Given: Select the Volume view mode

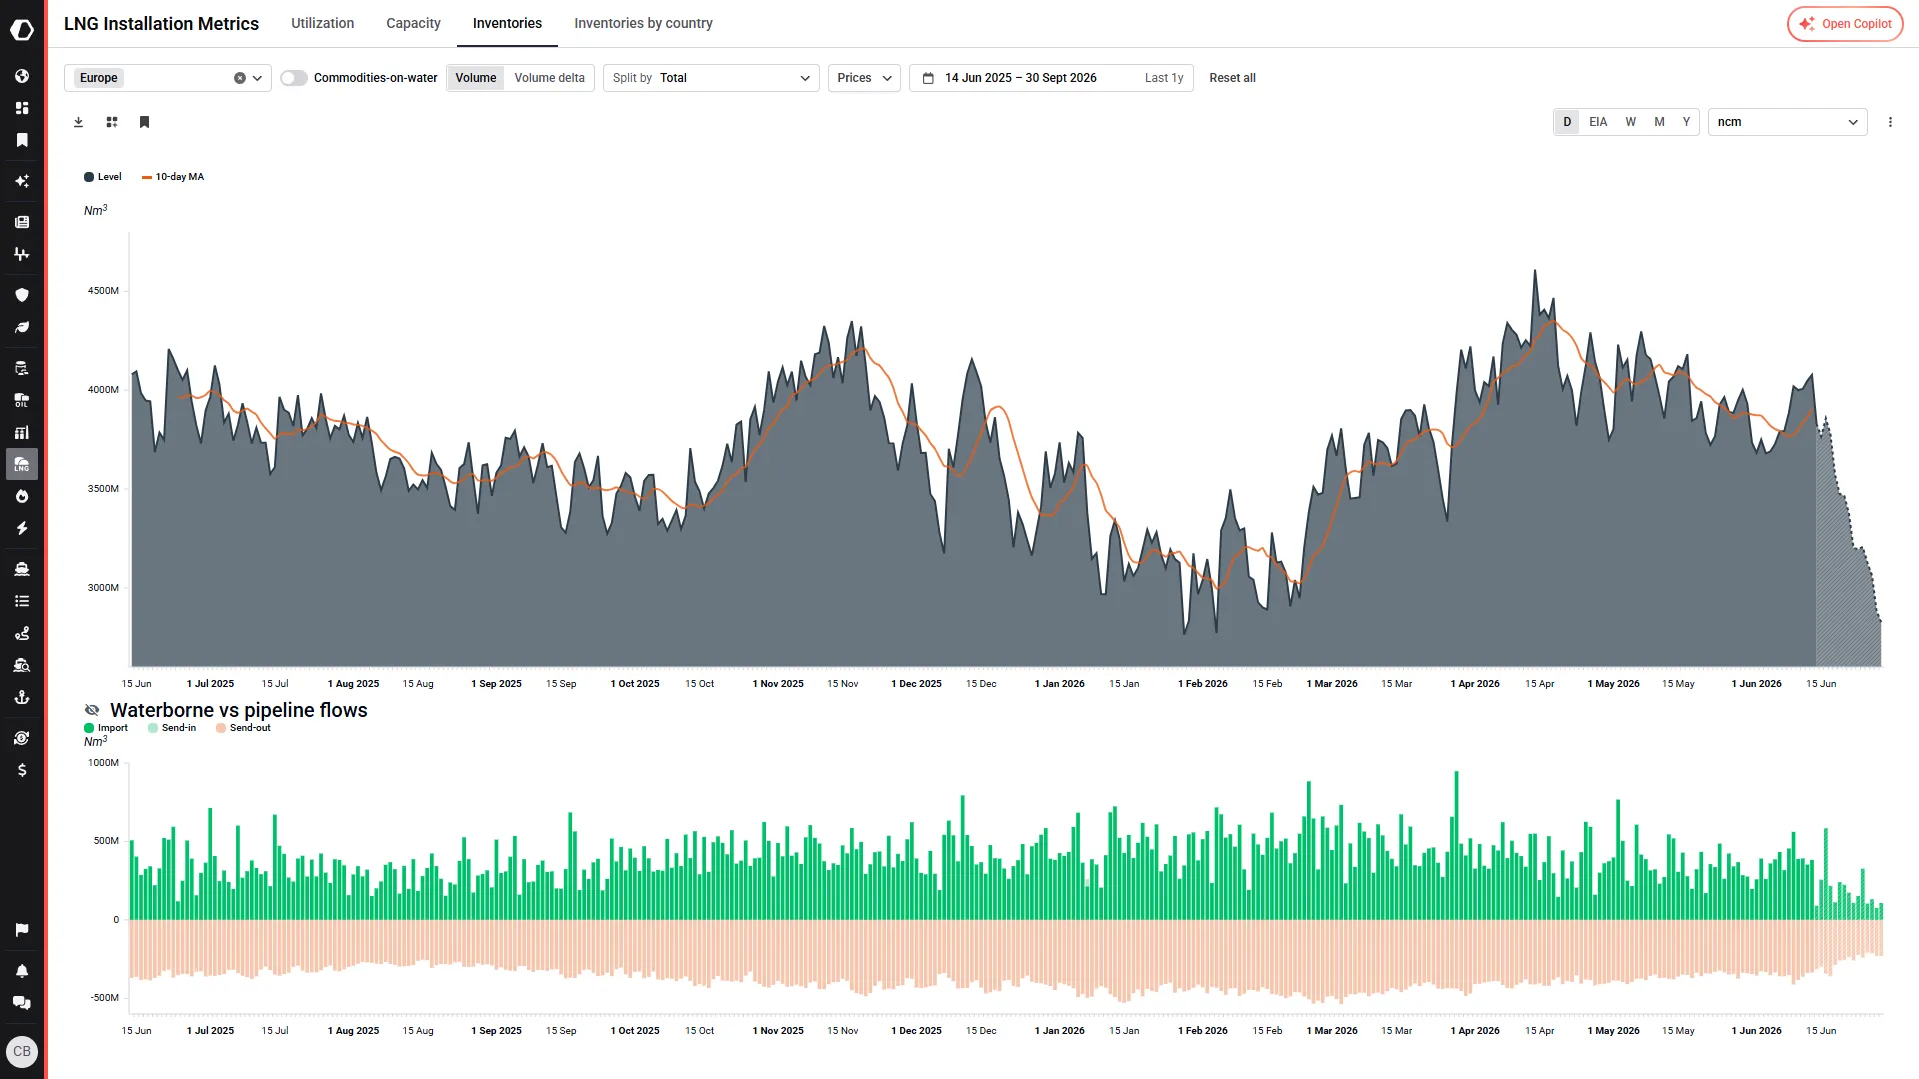Looking at the screenshot, I should click(476, 78).
